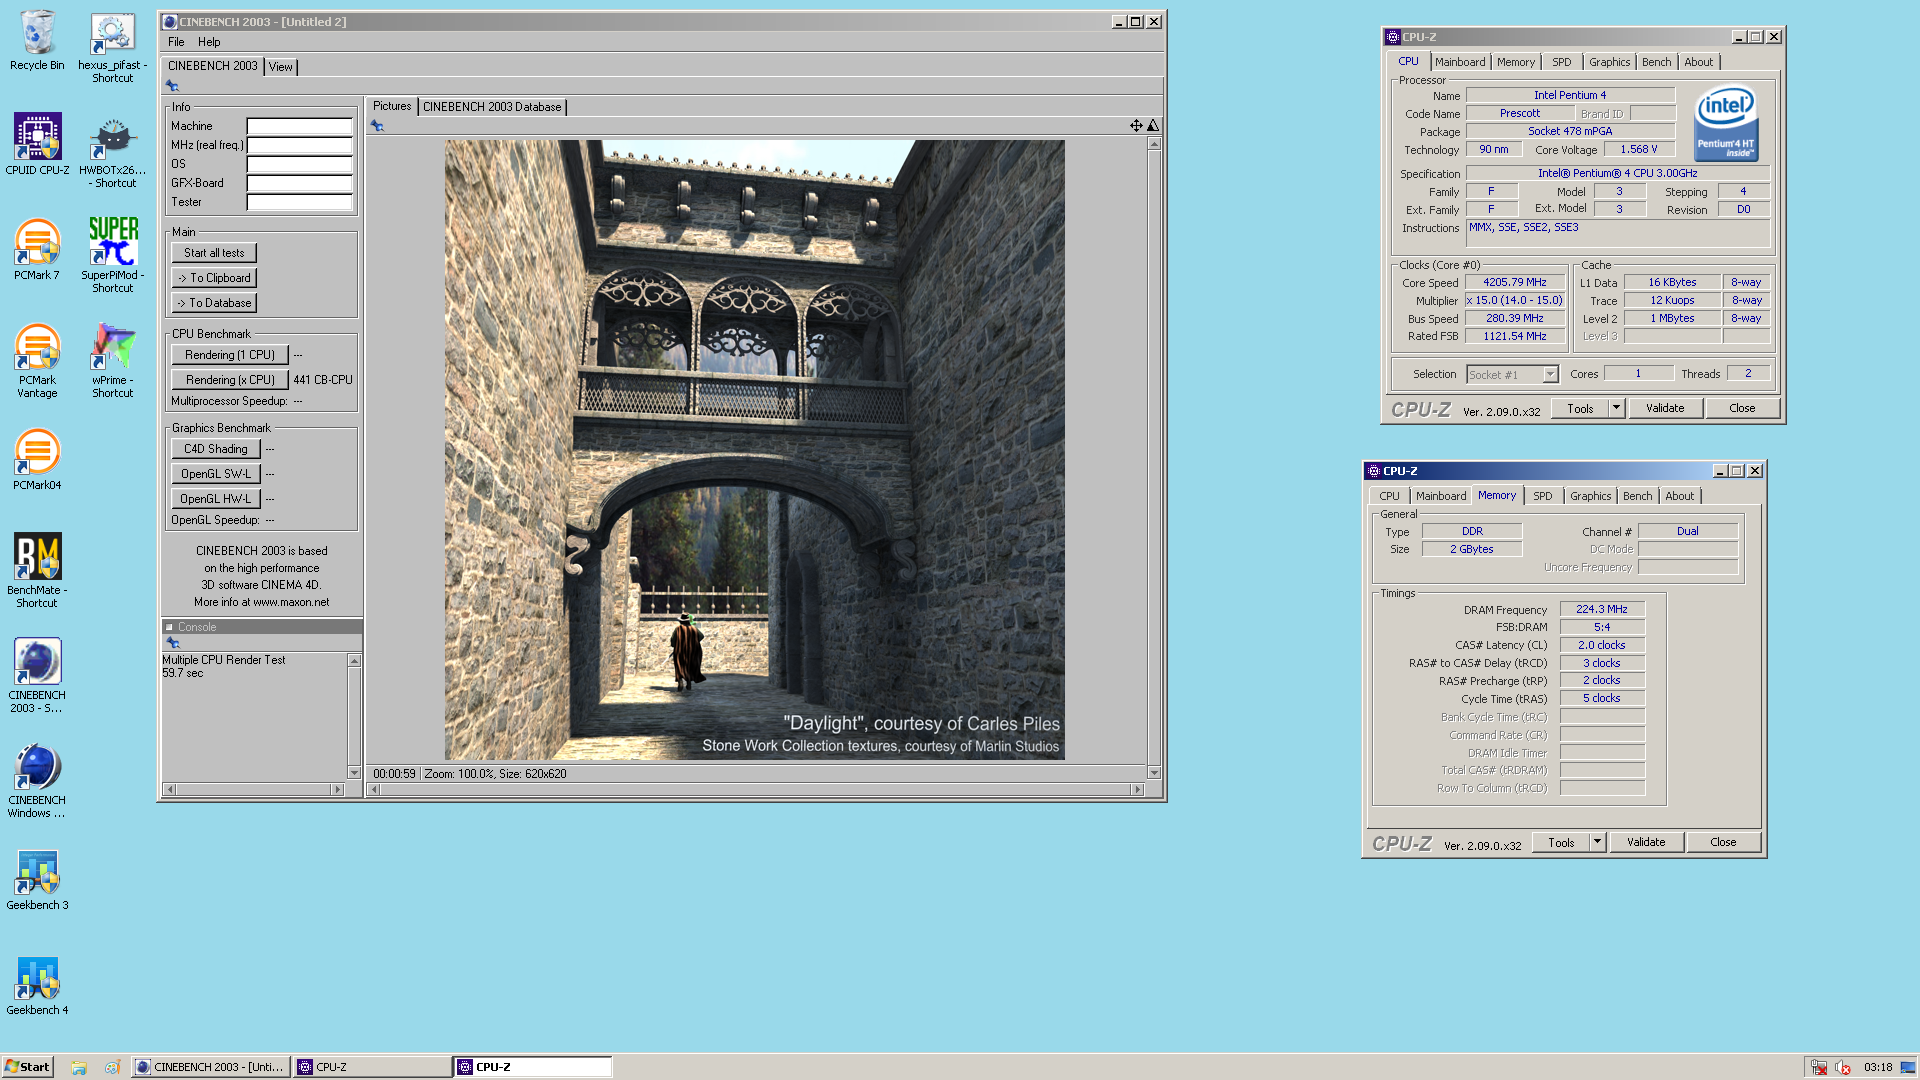Open the SuperPiMod shortcut icon
1920x1080 pixels.
point(112,255)
